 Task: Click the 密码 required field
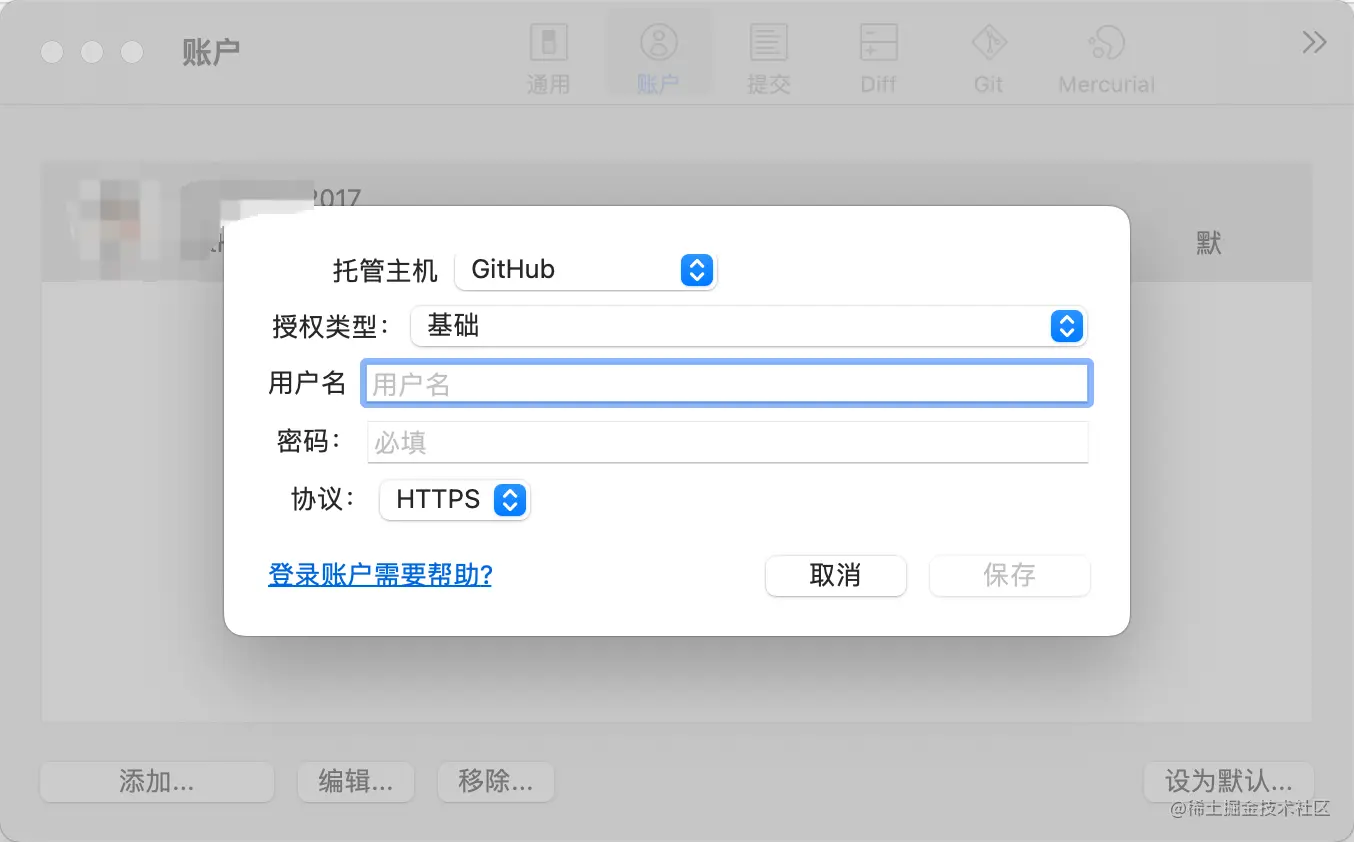pos(728,442)
